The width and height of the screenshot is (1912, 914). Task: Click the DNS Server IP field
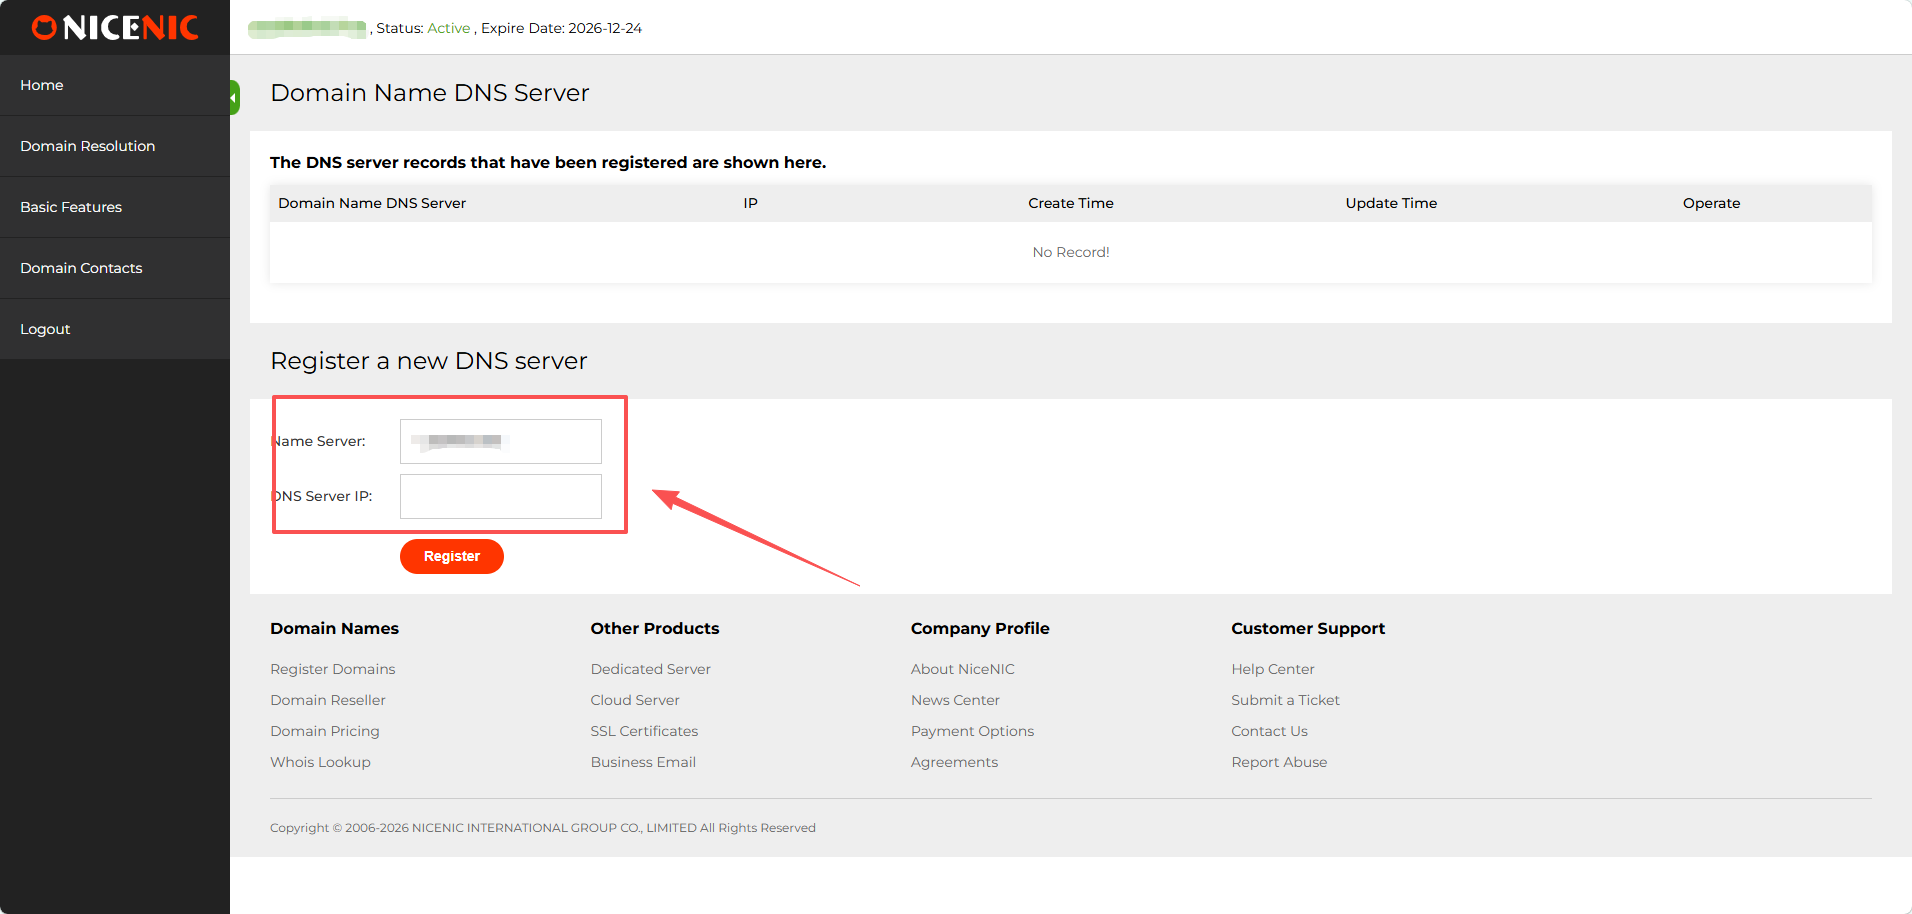point(500,496)
